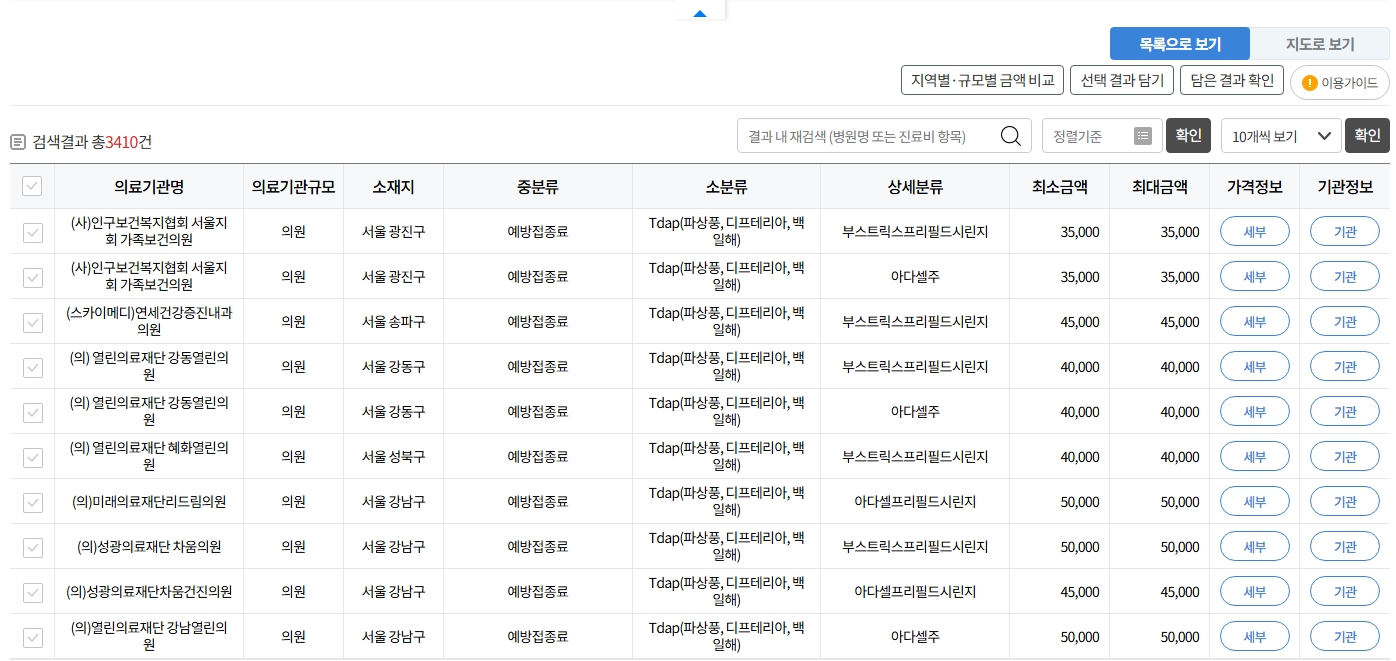Click 지역별·규모별 금액 비교 button
The height and width of the screenshot is (661, 1396).
[x=982, y=80]
